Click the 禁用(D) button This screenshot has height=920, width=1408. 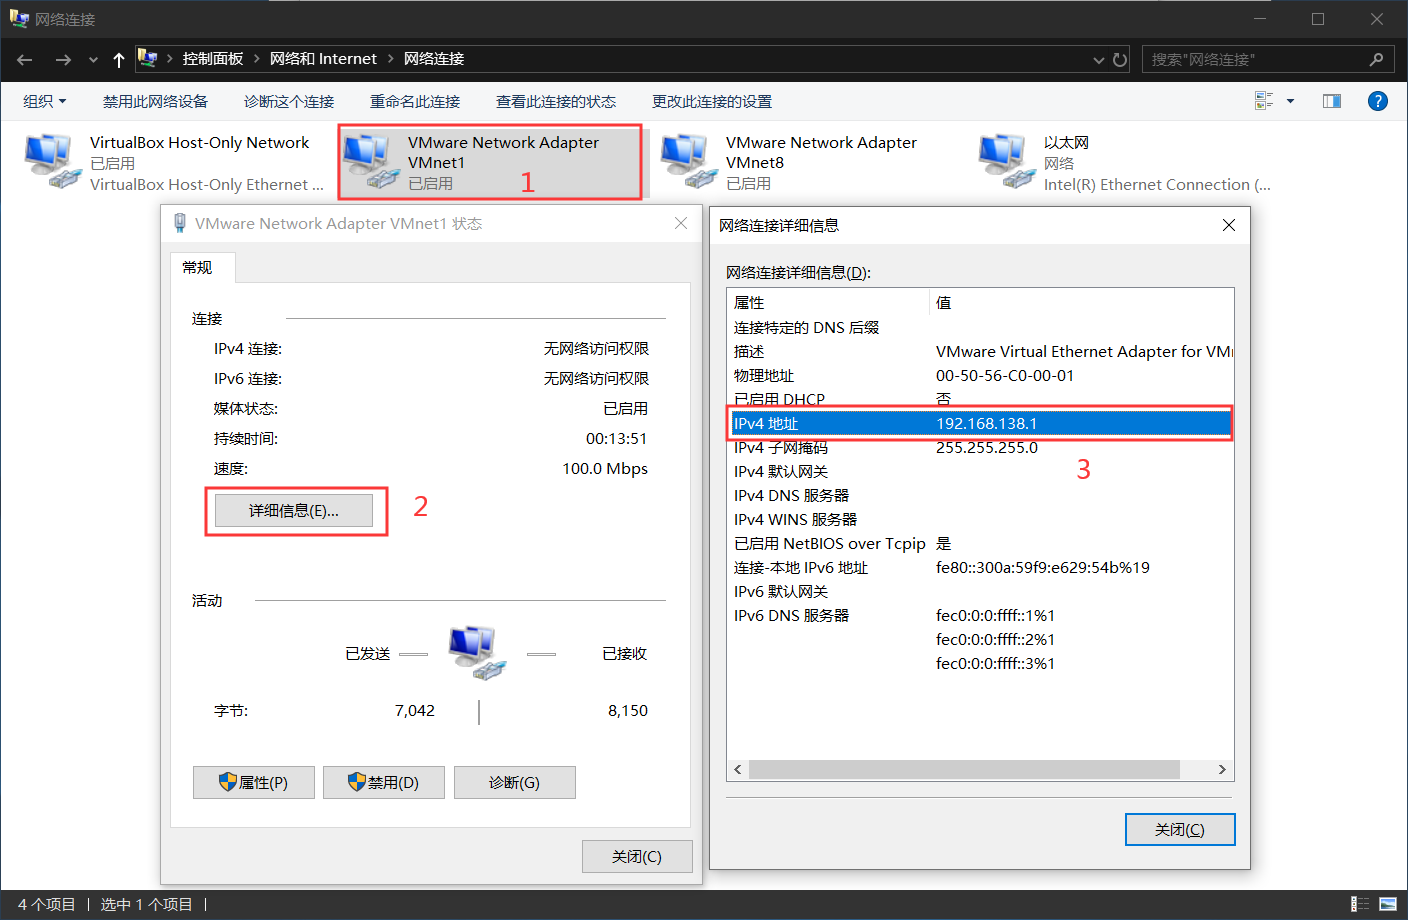[x=384, y=782]
